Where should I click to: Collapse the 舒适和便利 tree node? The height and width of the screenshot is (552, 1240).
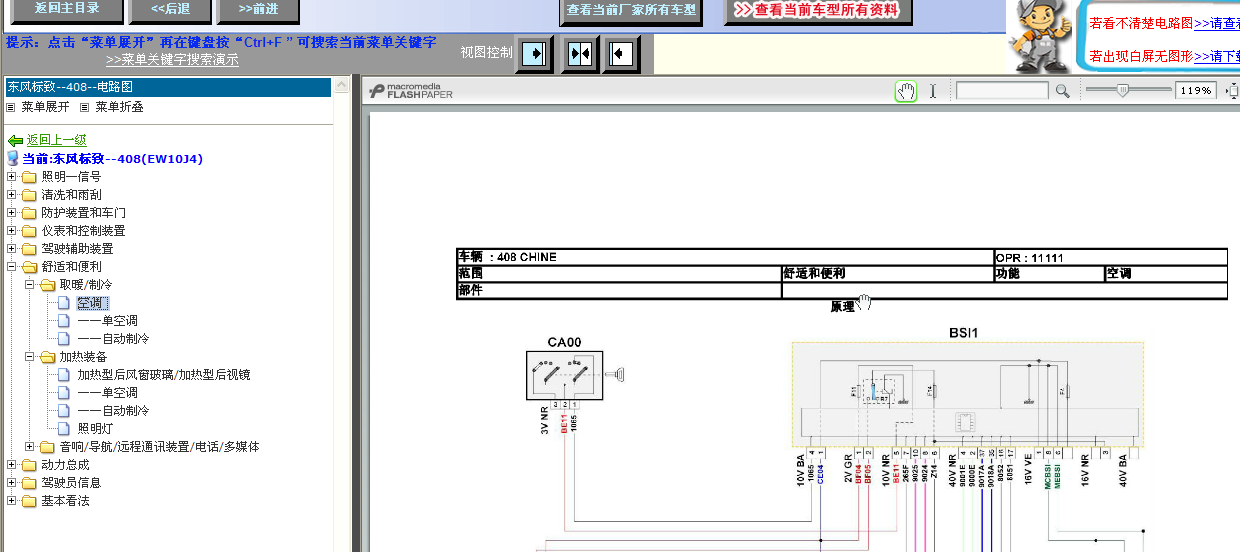[11, 267]
